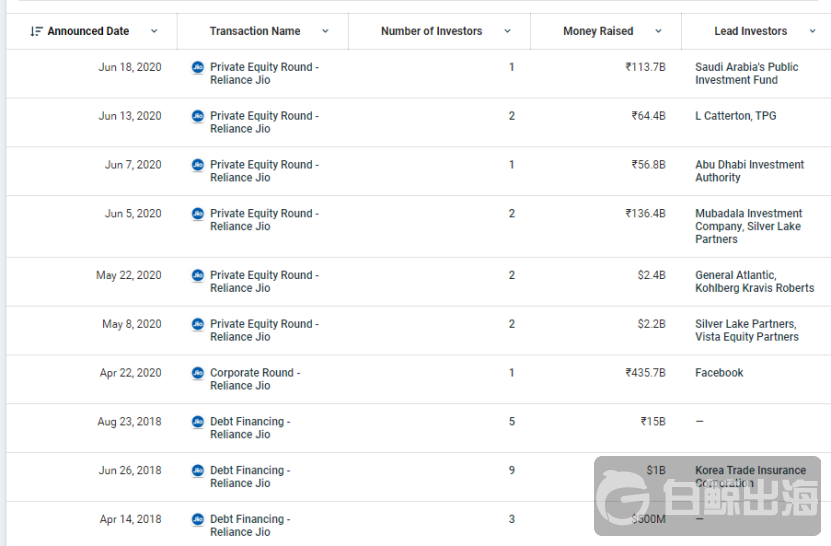
Task: Click the Jio logo beside Jun 18, 2020 round
Action: coord(198,68)
